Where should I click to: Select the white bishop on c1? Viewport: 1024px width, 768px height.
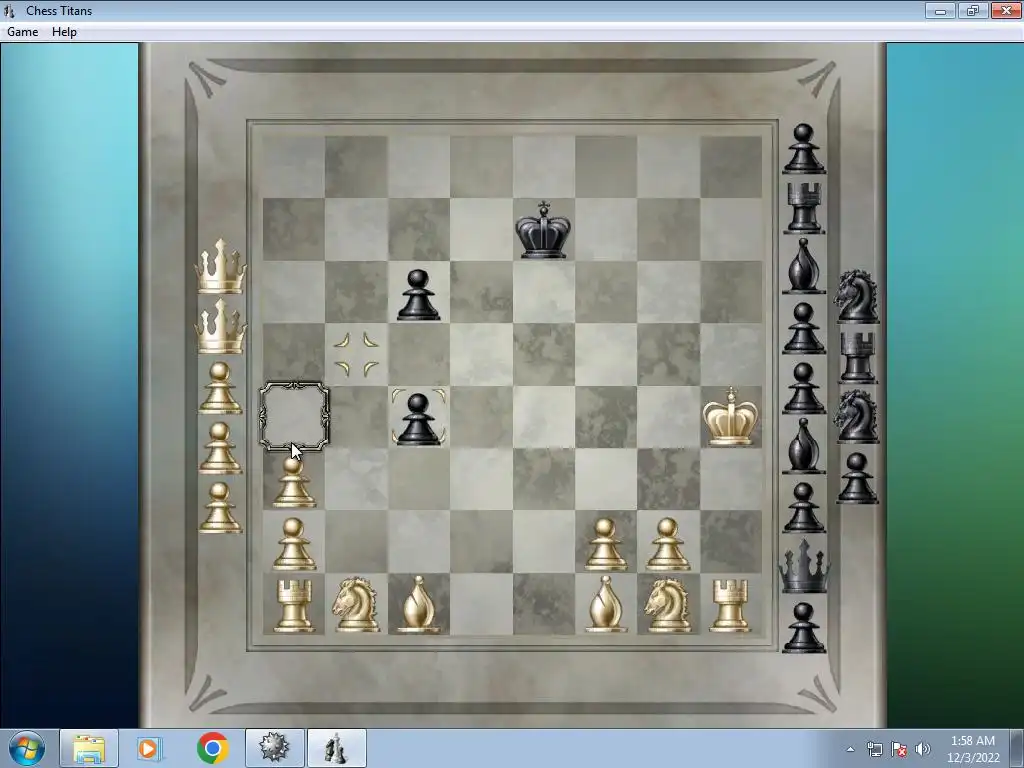(419, 605)
